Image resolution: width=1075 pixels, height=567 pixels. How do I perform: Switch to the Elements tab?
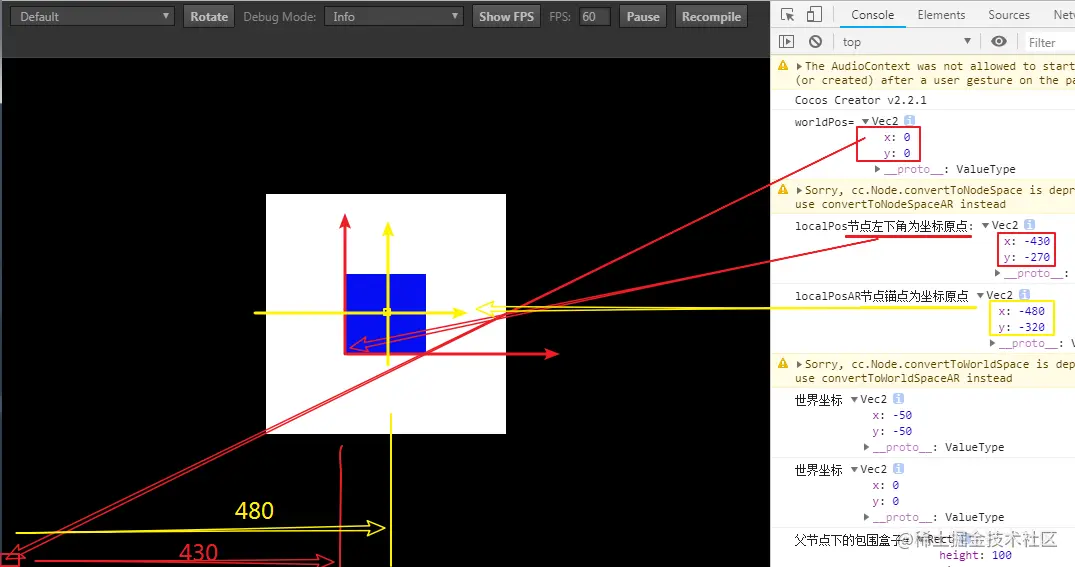coord(941,14)
